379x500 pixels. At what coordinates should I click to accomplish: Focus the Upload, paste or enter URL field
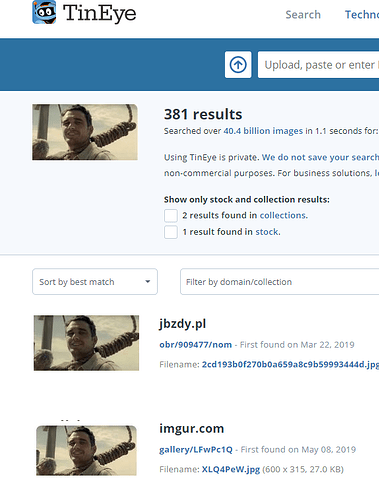(318, 65)
